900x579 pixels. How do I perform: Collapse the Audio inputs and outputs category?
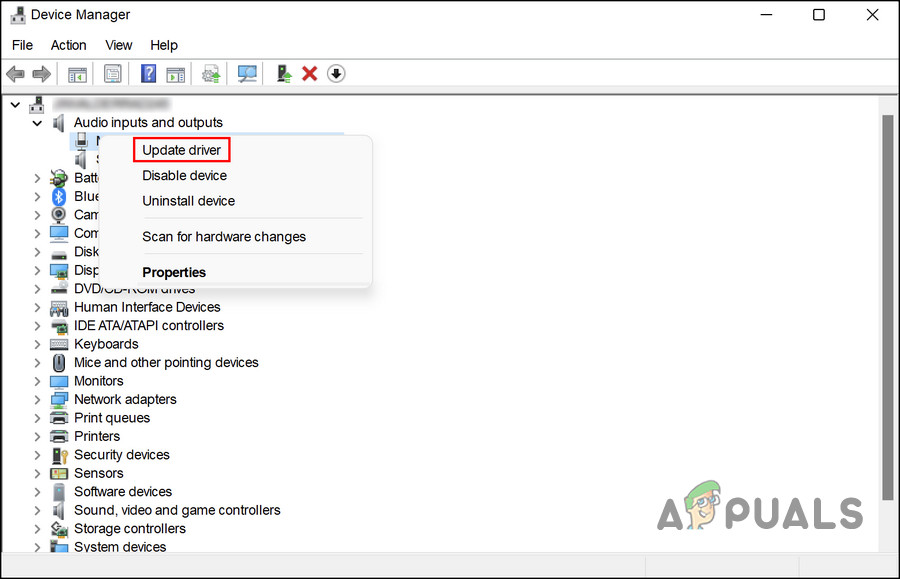pyautogui.click(x=37, y=122)
